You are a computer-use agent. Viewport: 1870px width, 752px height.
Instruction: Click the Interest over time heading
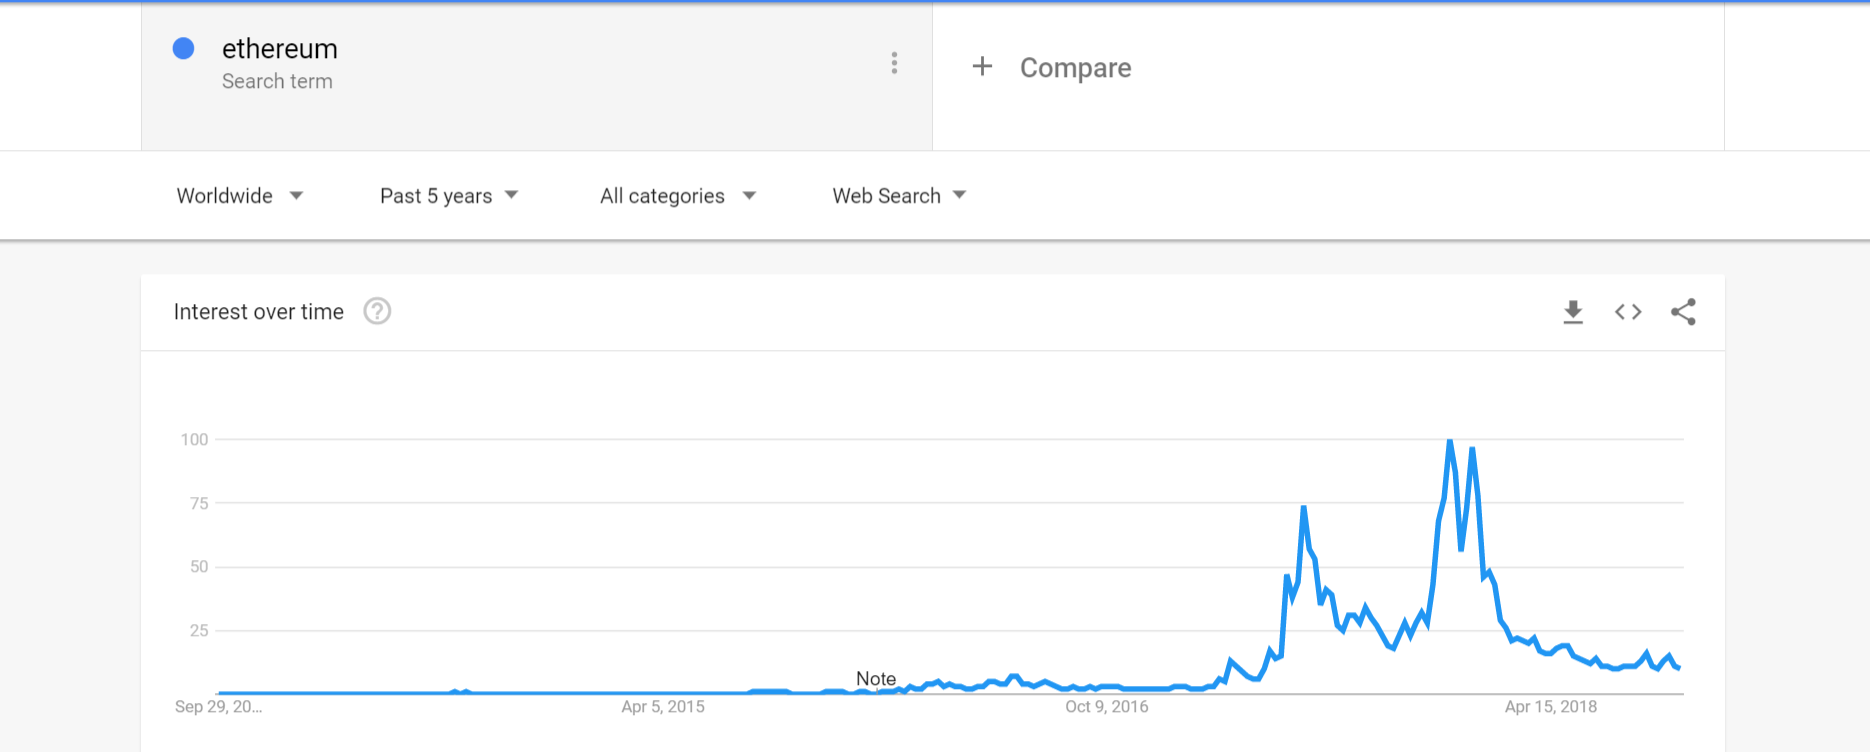pyautogui.click(x=259, y=312)
